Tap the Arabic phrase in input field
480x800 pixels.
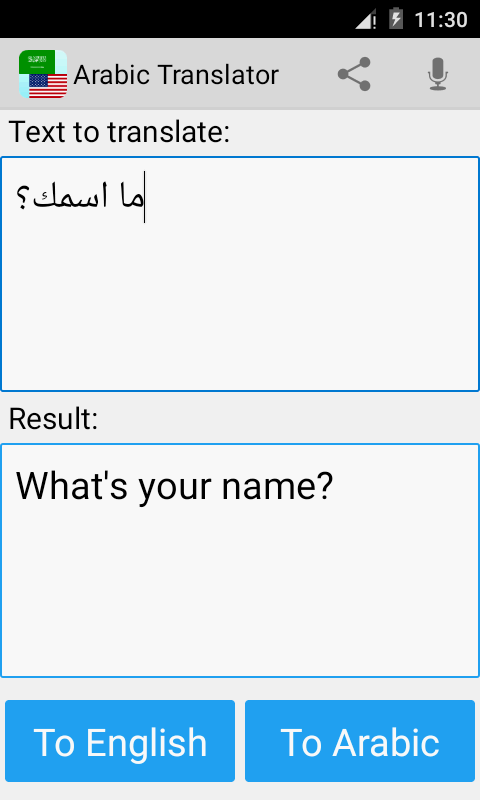point(80,196)
